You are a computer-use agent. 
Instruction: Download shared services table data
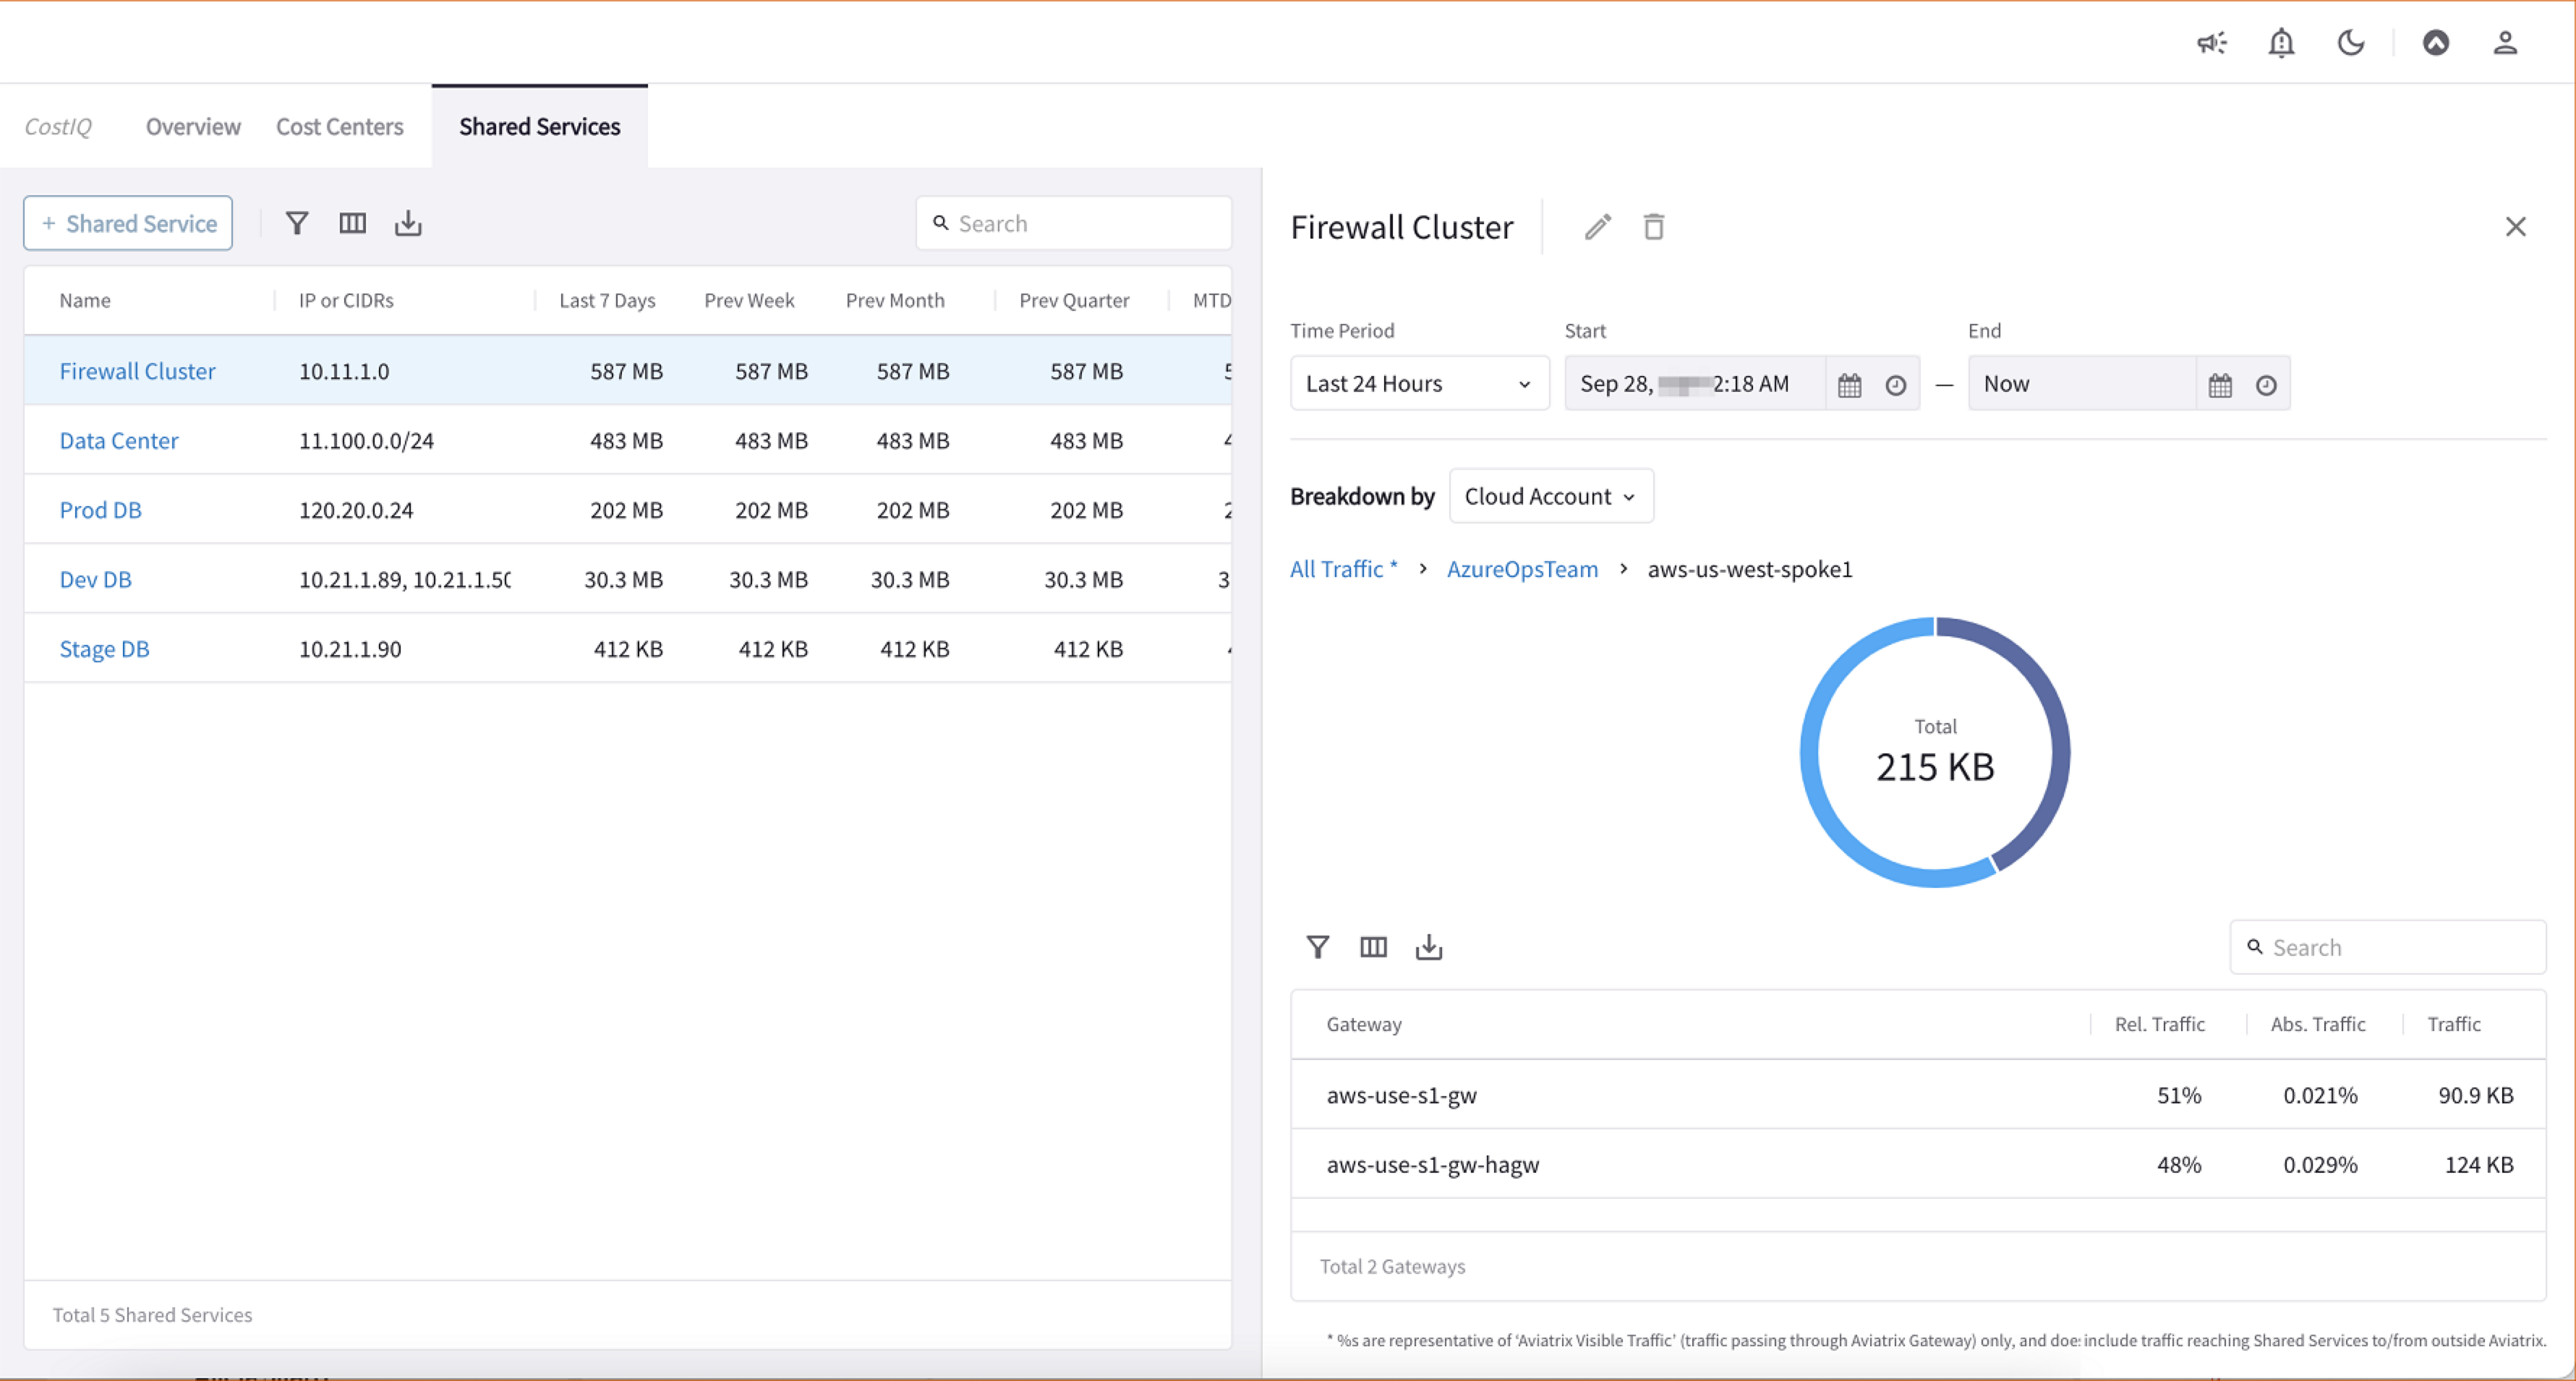pyautogui.click(x=408, y=223)
